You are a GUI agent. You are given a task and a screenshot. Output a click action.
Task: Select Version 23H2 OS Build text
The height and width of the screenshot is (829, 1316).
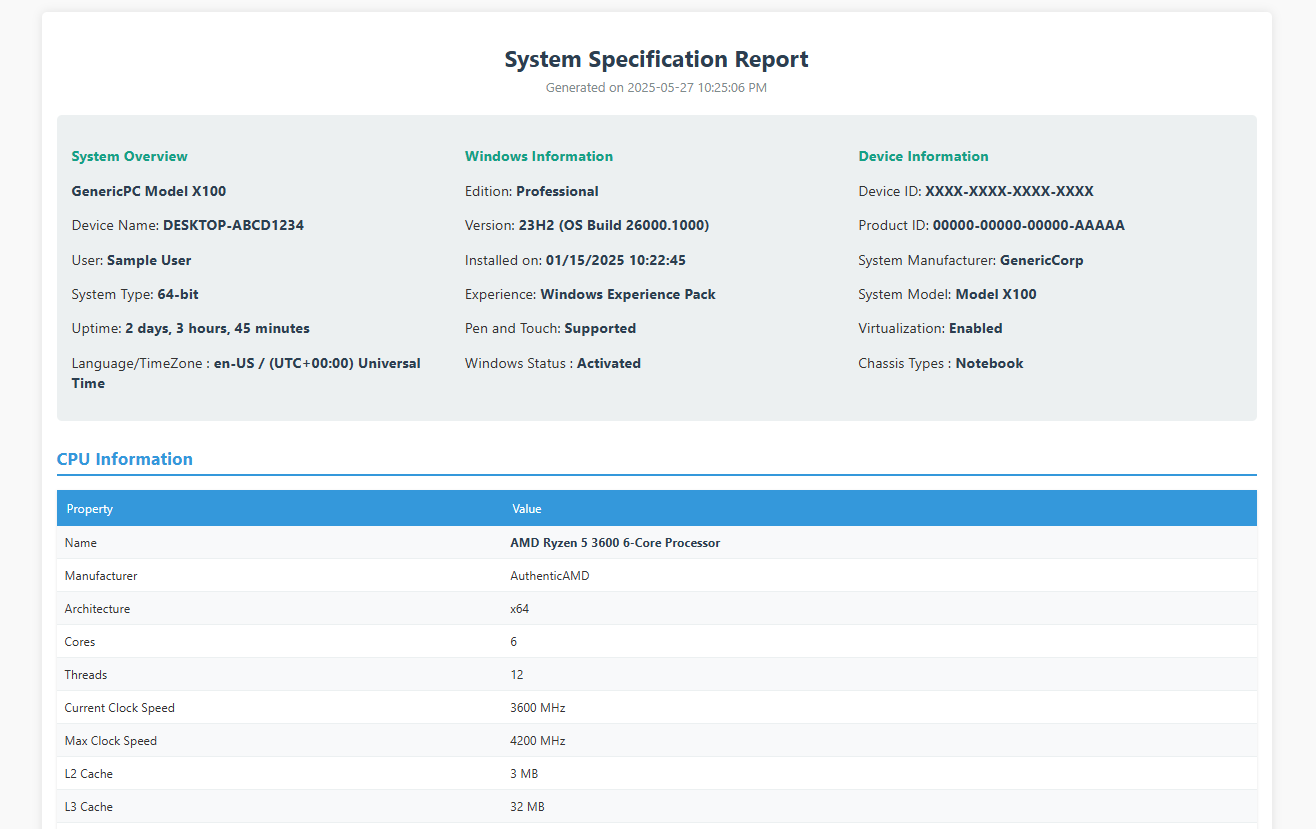pos(587,225)
